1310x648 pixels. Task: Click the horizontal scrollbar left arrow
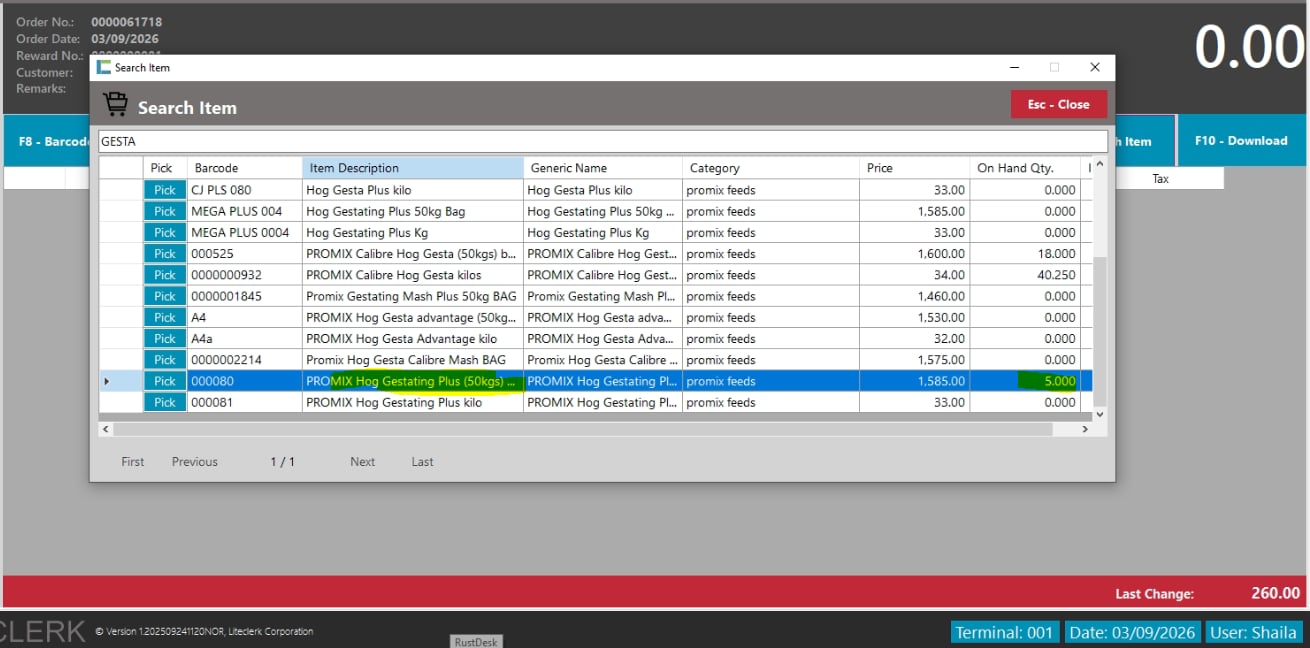click(105, 429)
